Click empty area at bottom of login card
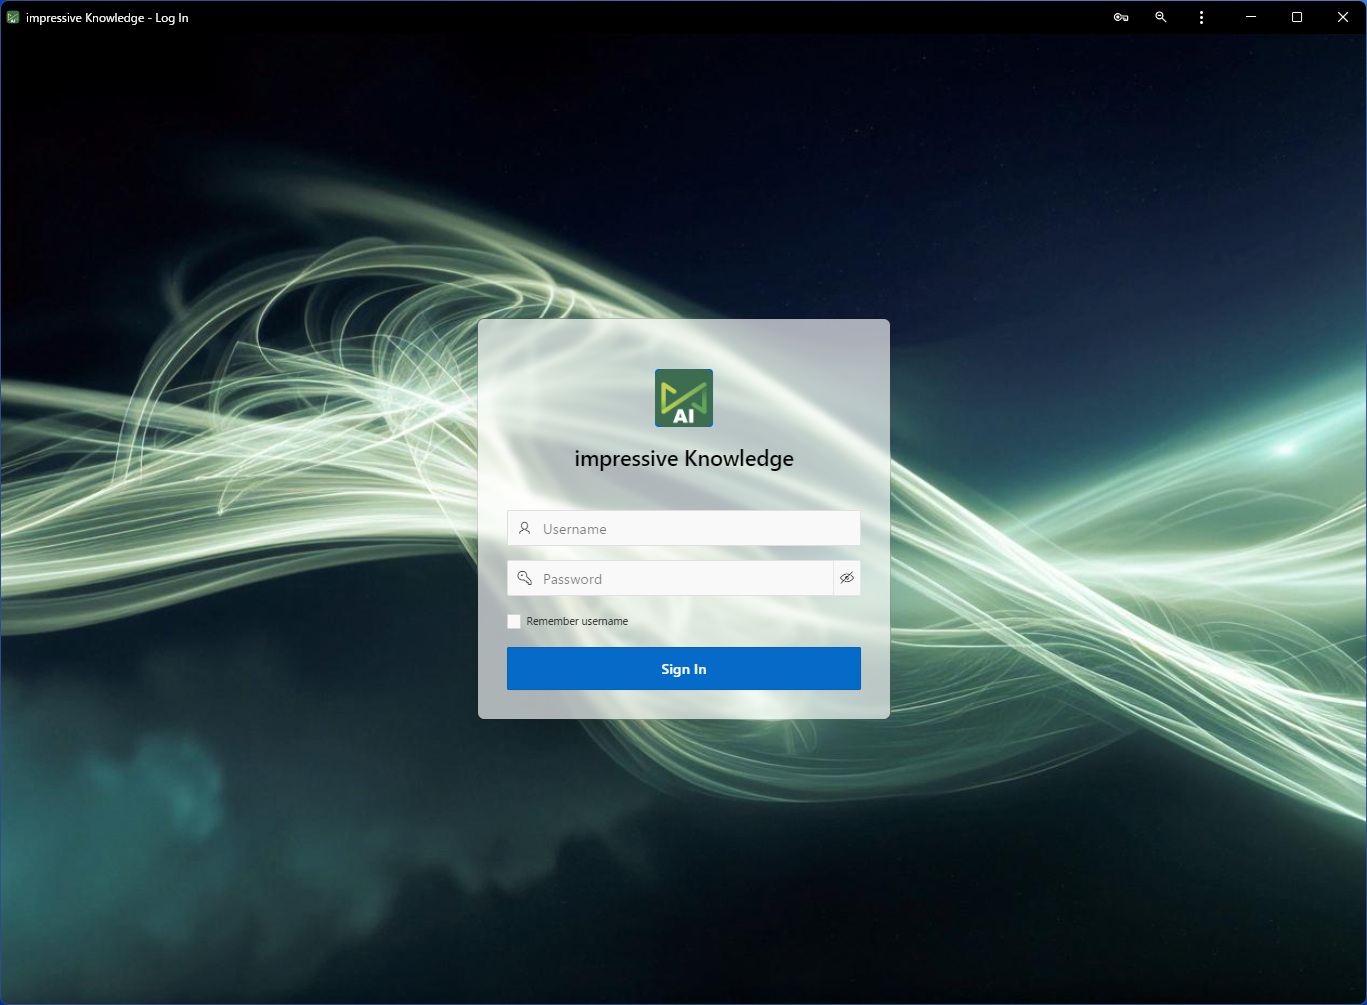The height and width of the screenshot is (1005, 1367). pyautogui.click(x=683, y=705)
